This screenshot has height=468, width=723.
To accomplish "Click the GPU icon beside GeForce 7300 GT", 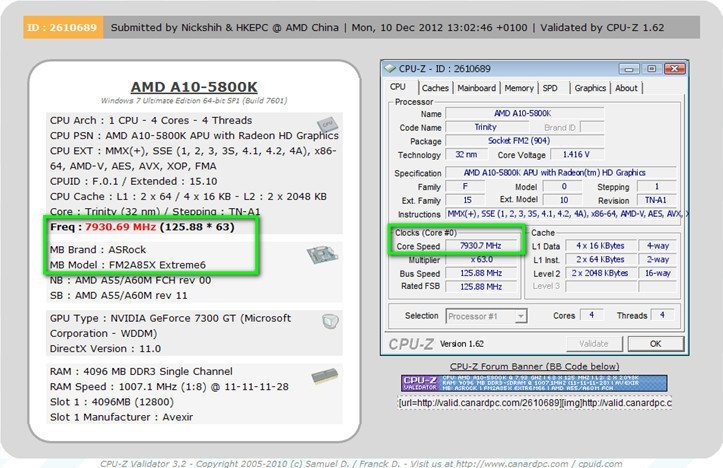I will pos(328,321).
